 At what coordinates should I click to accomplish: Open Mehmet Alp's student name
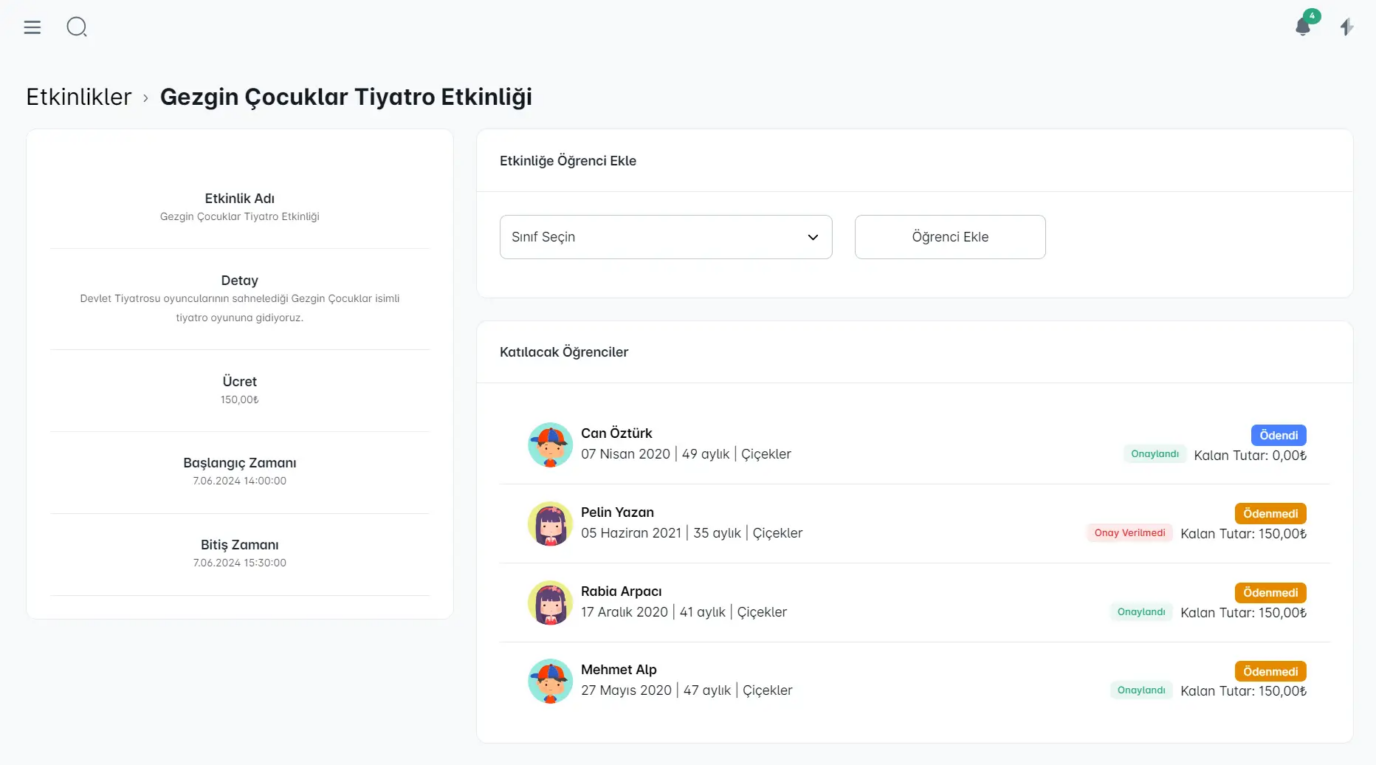[x=619, y=670]
